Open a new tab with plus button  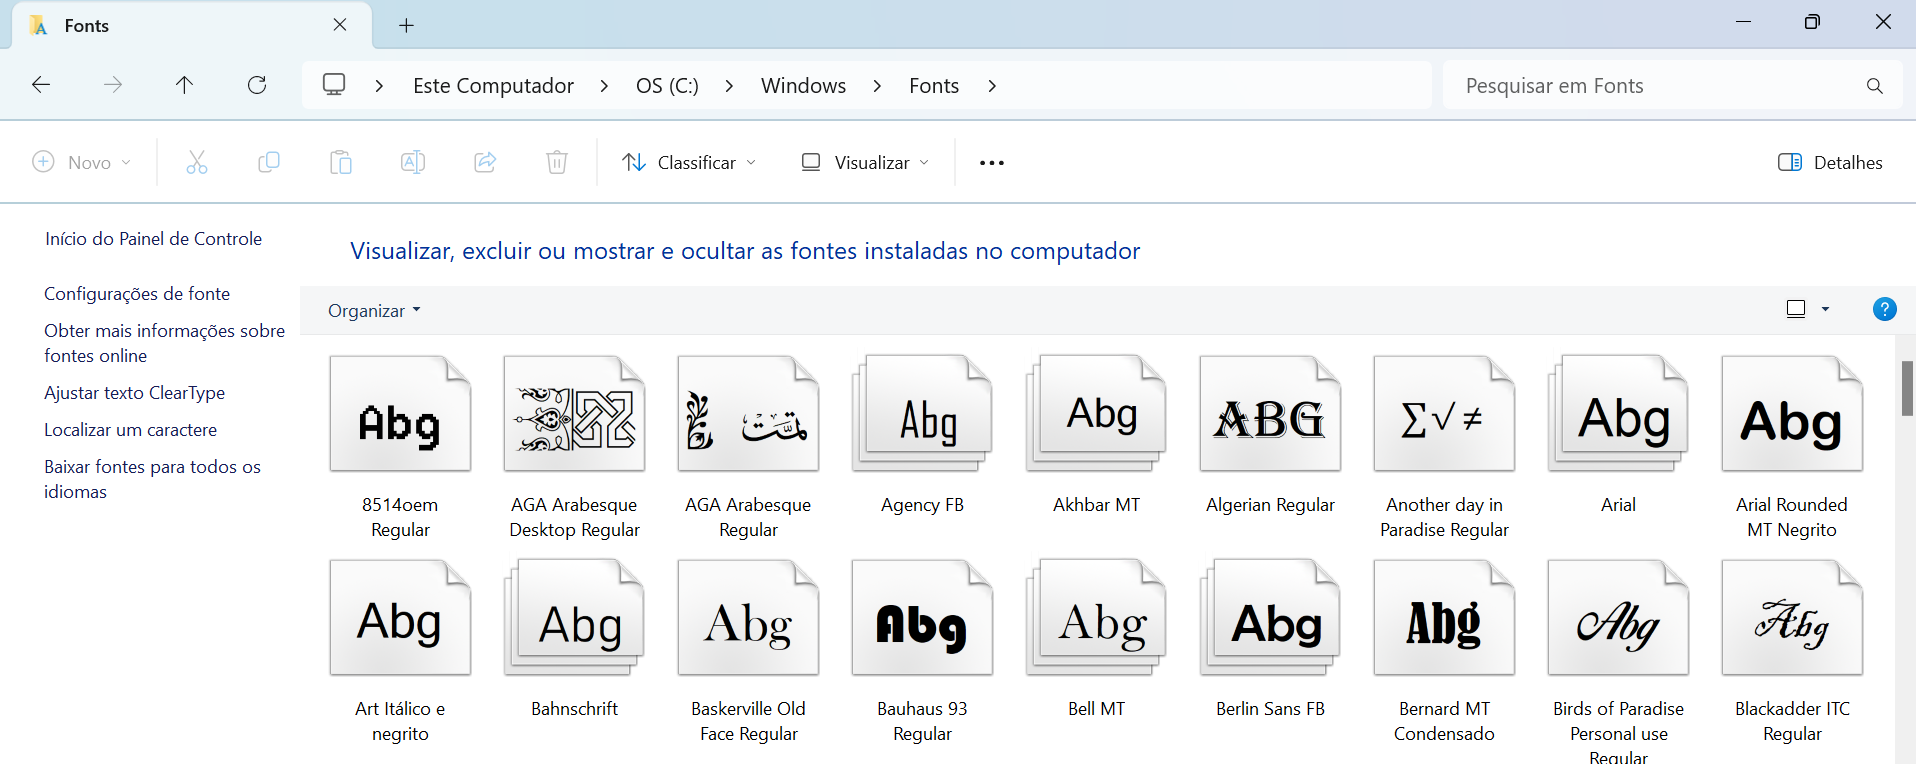click(x=406, y=26)
